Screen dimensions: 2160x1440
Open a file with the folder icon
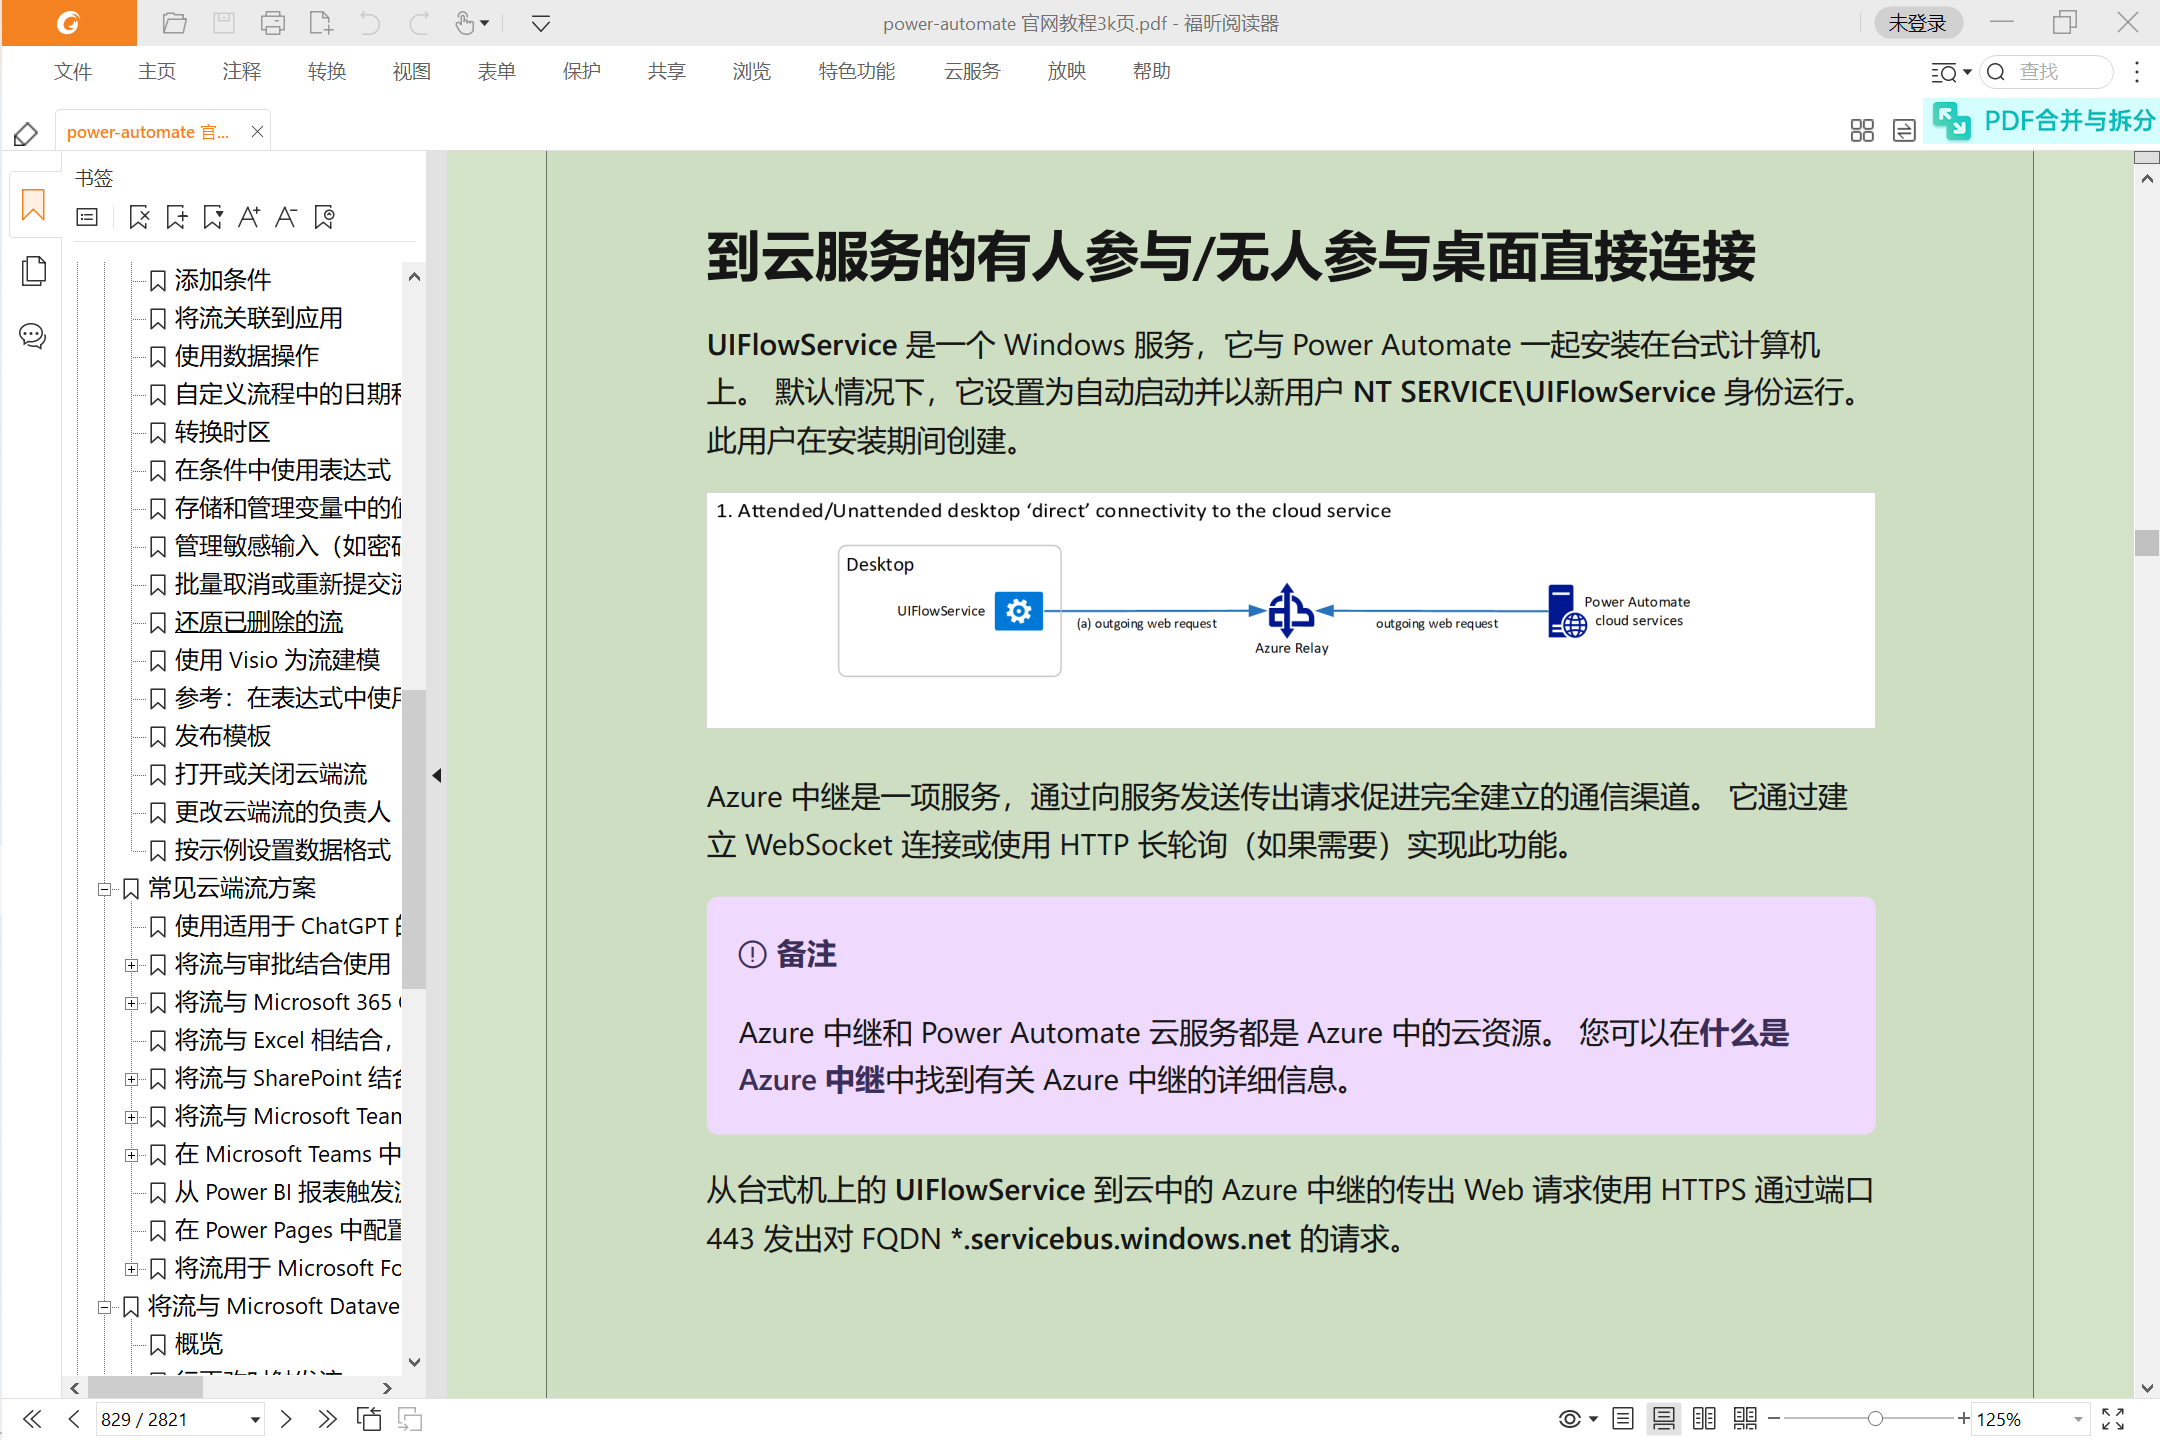coord(175,23)
